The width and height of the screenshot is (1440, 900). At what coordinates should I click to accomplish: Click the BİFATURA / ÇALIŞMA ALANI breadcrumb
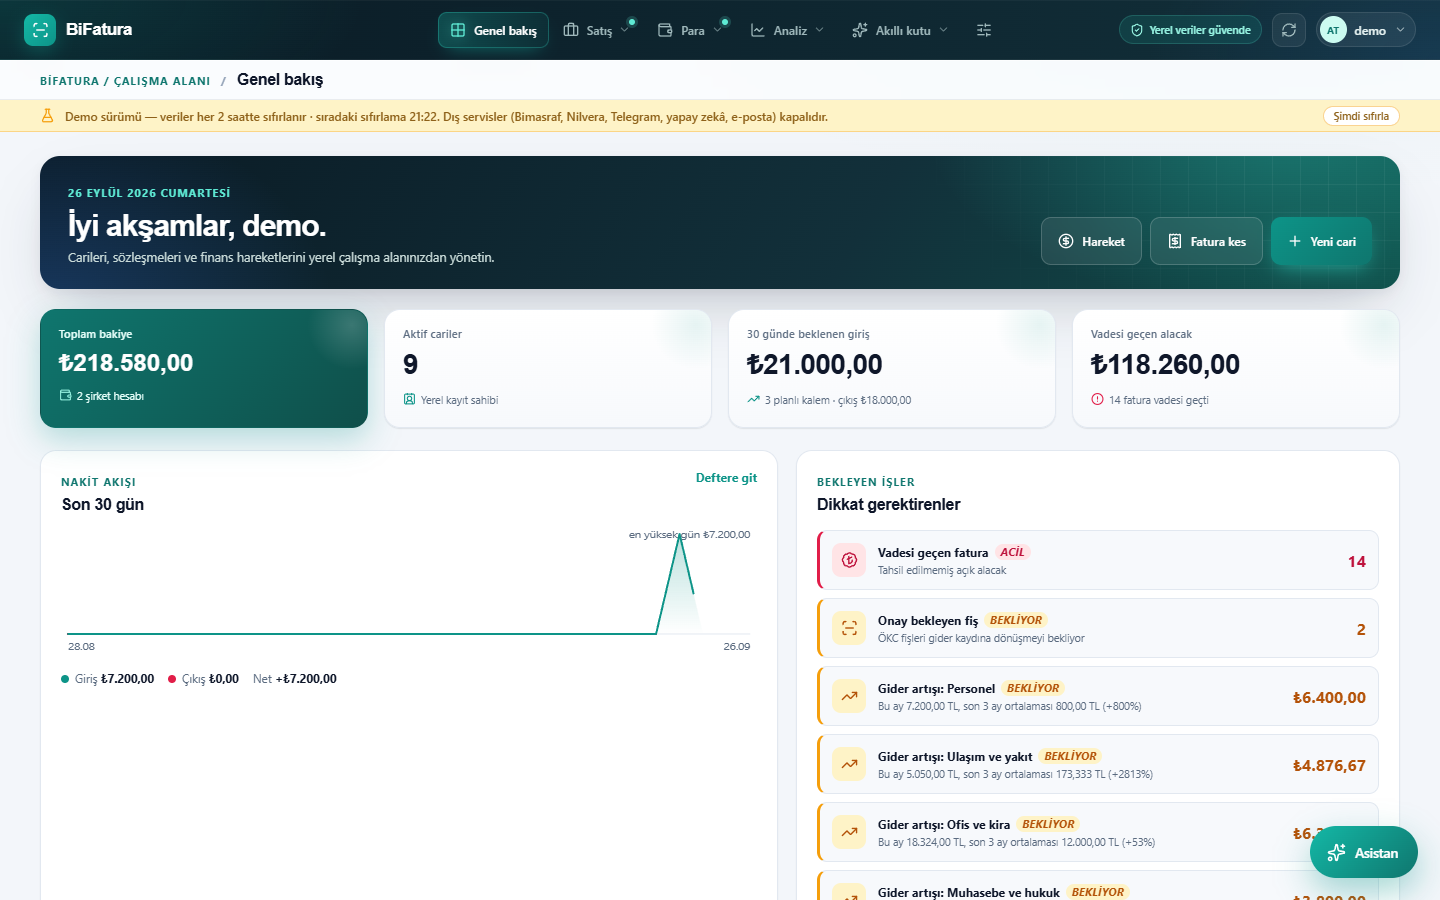(x=125, y=81)
